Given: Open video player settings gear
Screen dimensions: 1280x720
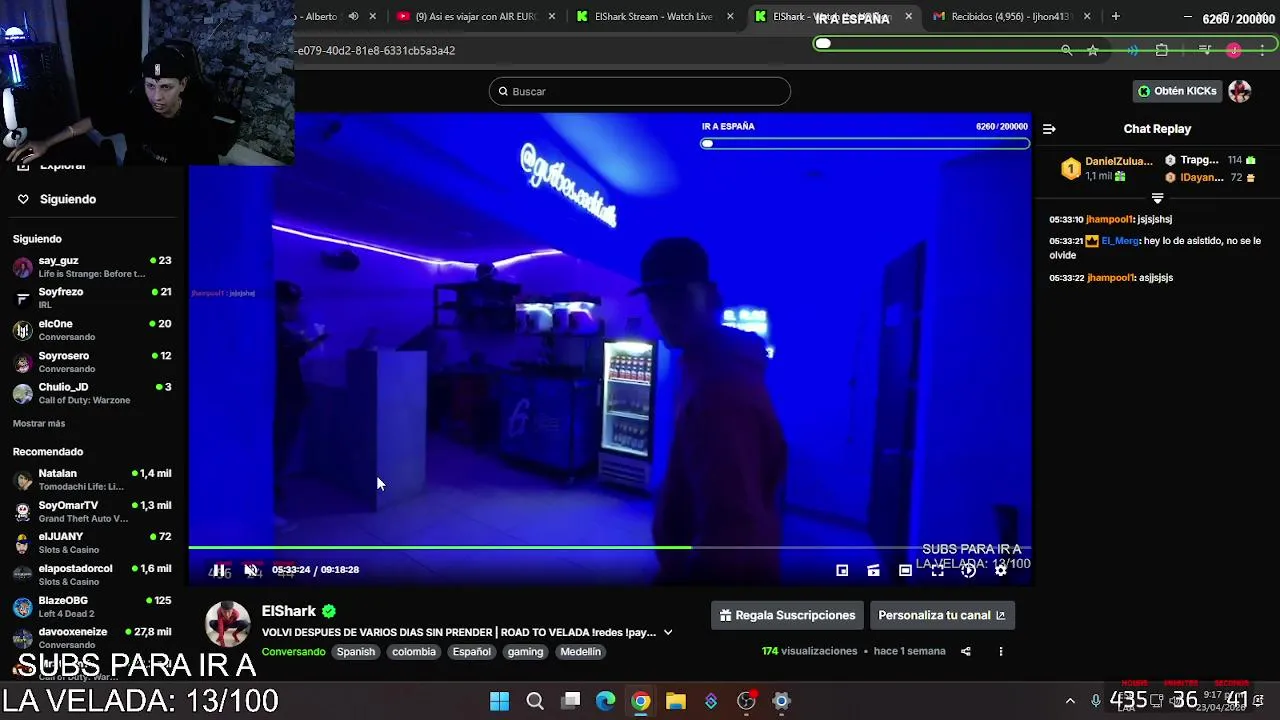Looking at the screenshot, I should pyautogui.click(x=1001, y=570).
